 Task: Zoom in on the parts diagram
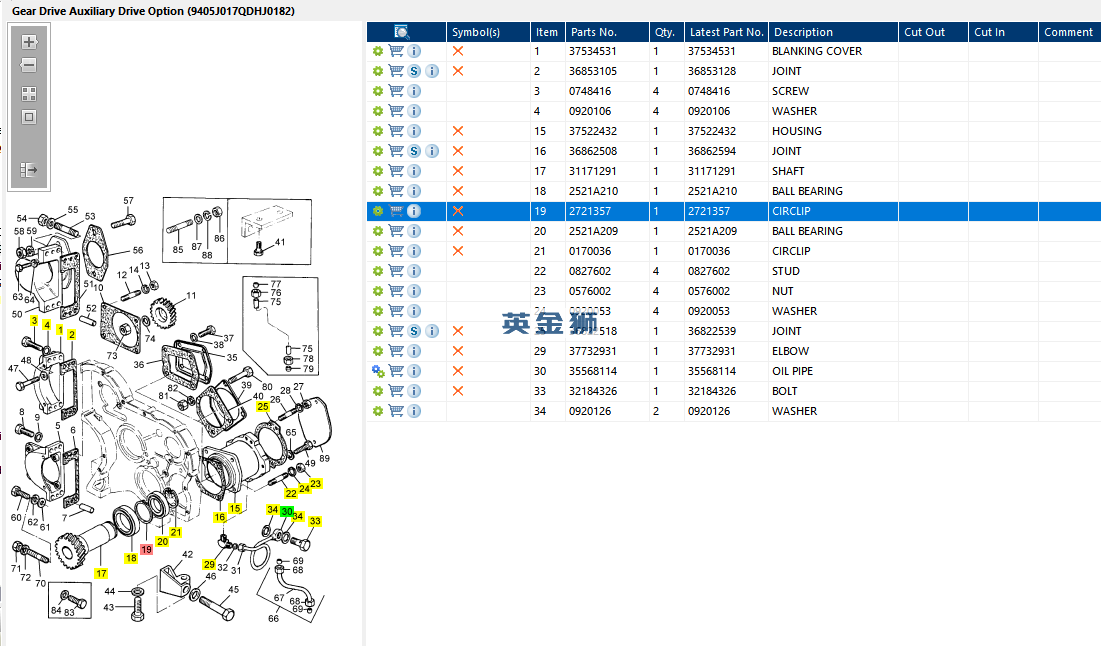tap(29, 42)
